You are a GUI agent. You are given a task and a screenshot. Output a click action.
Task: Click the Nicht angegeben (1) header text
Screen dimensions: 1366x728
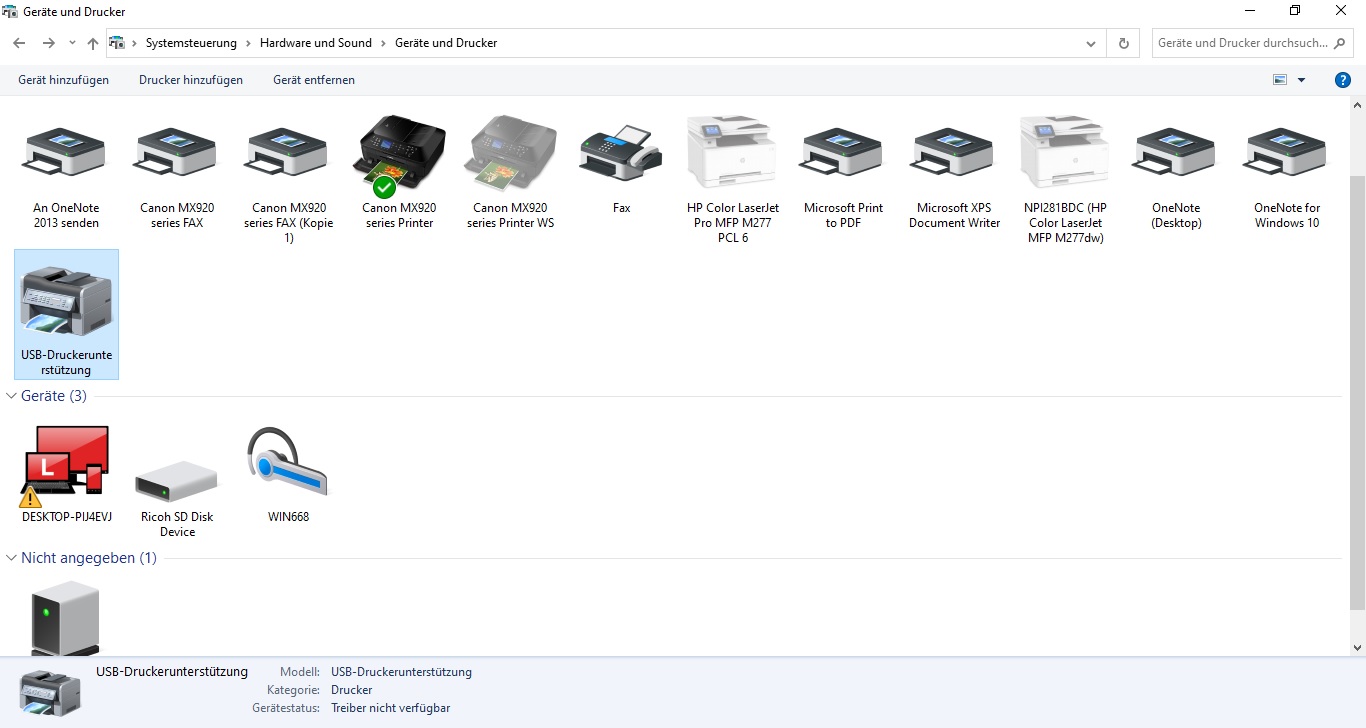point(89,558)
